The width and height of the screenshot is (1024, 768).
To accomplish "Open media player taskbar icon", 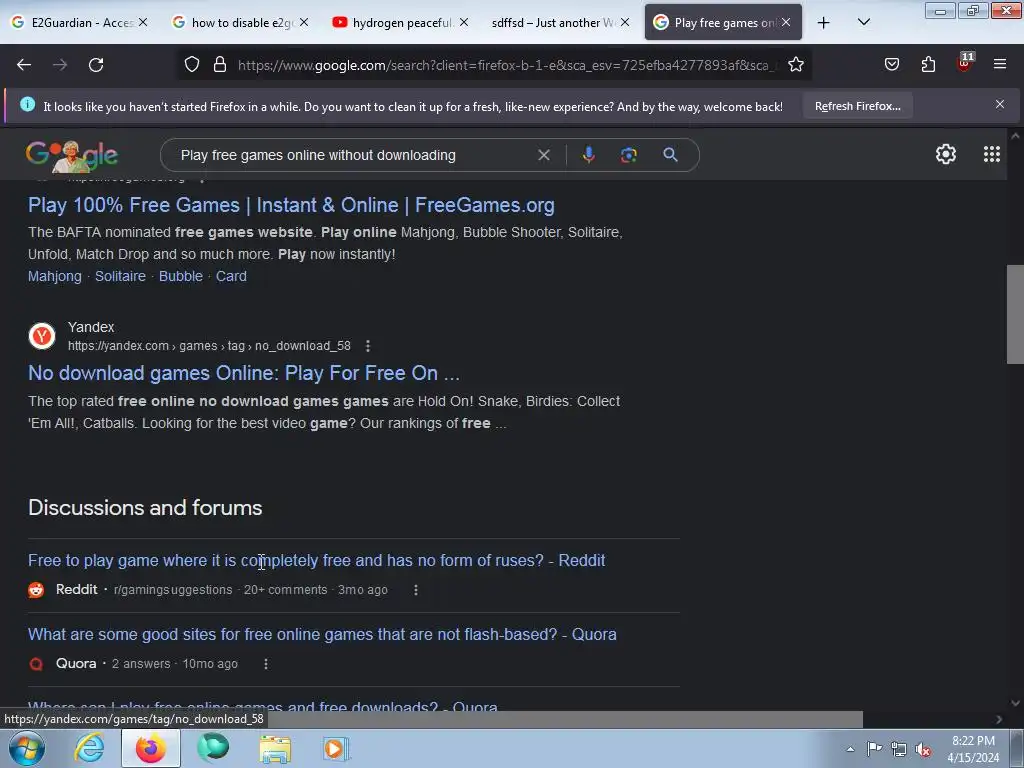I will click(336, 748).
